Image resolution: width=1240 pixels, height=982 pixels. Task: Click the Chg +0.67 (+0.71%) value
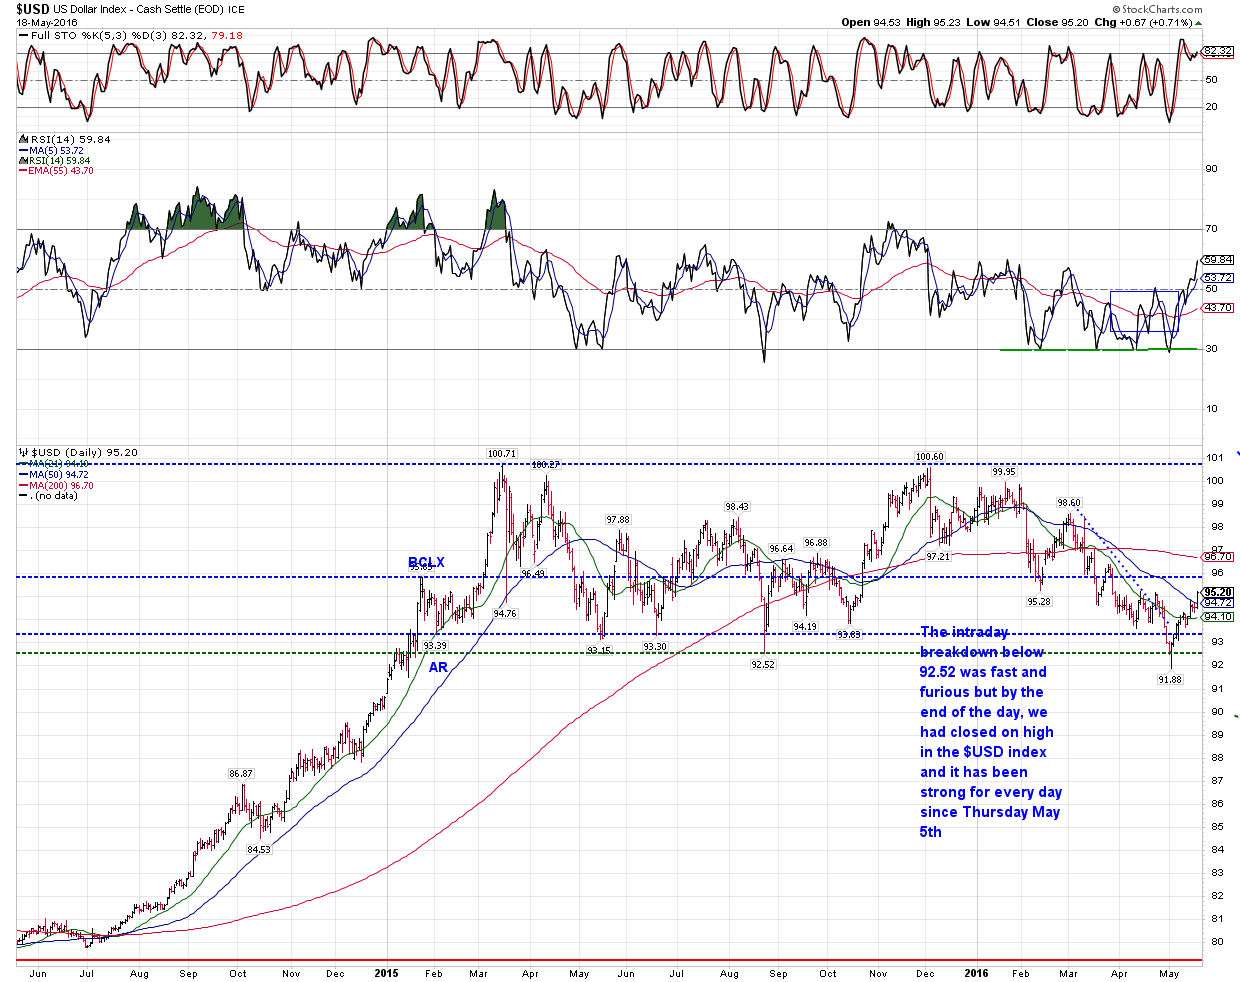(x=1149, y=22)
